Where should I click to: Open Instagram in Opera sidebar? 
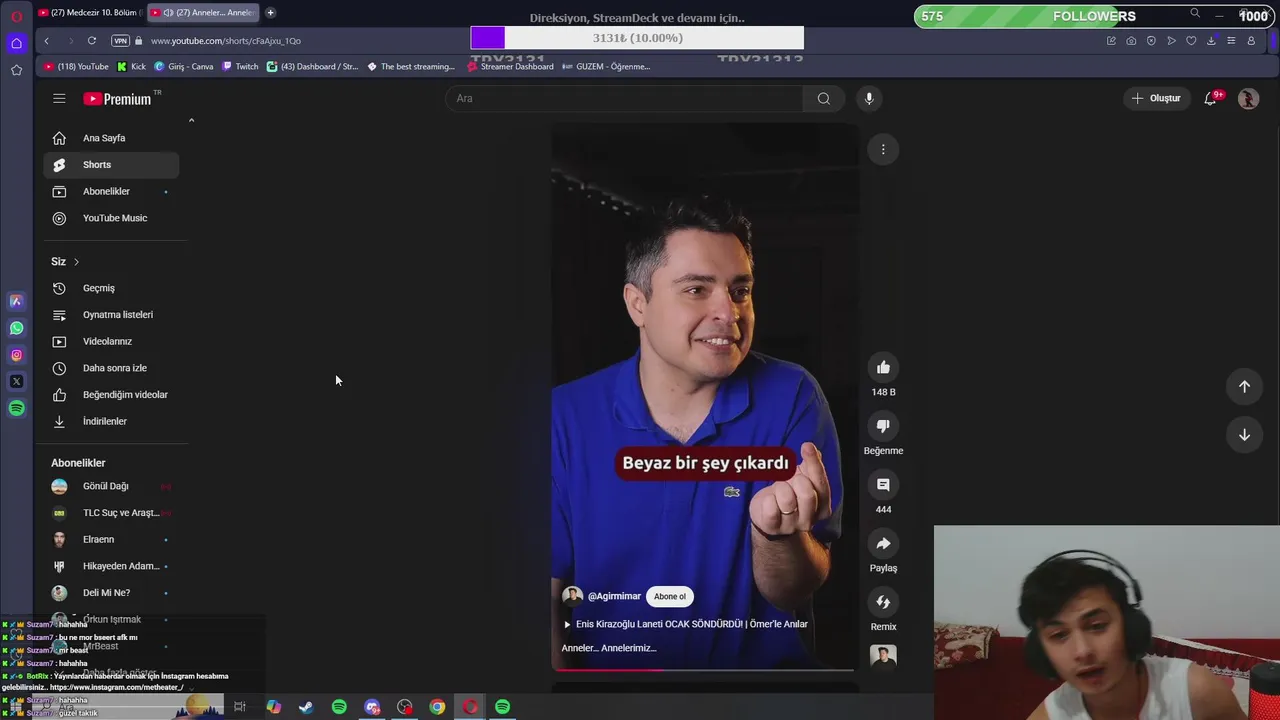[x=16, y=355]
